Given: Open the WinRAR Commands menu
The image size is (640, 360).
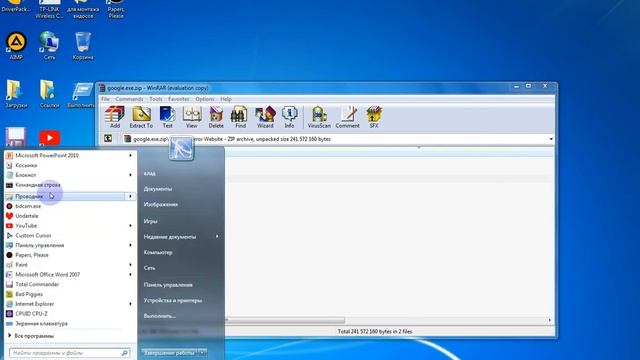Looking at the screenshot, I should pyautogui.click(x=129, y=99).
